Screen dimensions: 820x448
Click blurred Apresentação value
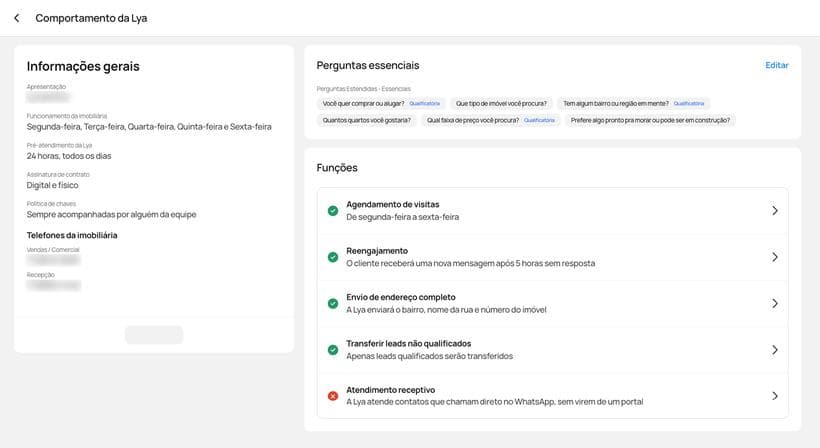pos(48,97)
